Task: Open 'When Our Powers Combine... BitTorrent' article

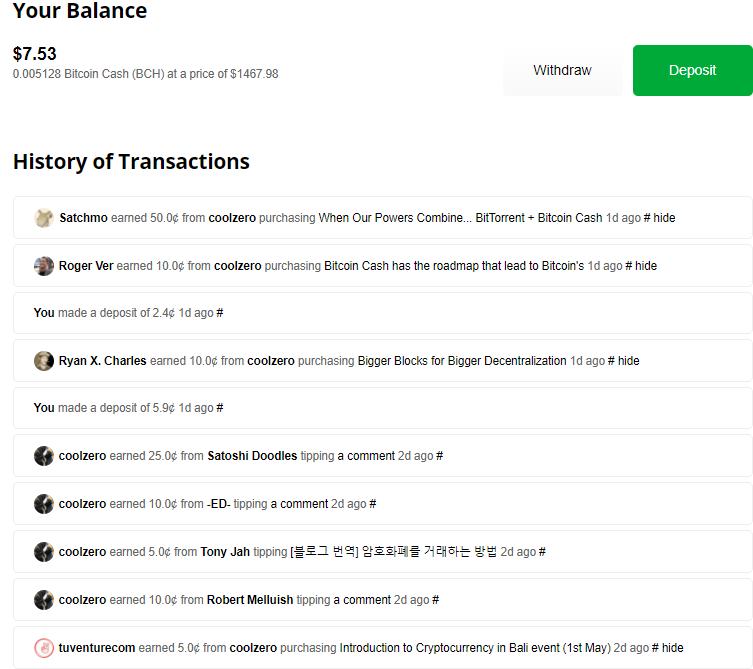Action: [x=460, y=218]
